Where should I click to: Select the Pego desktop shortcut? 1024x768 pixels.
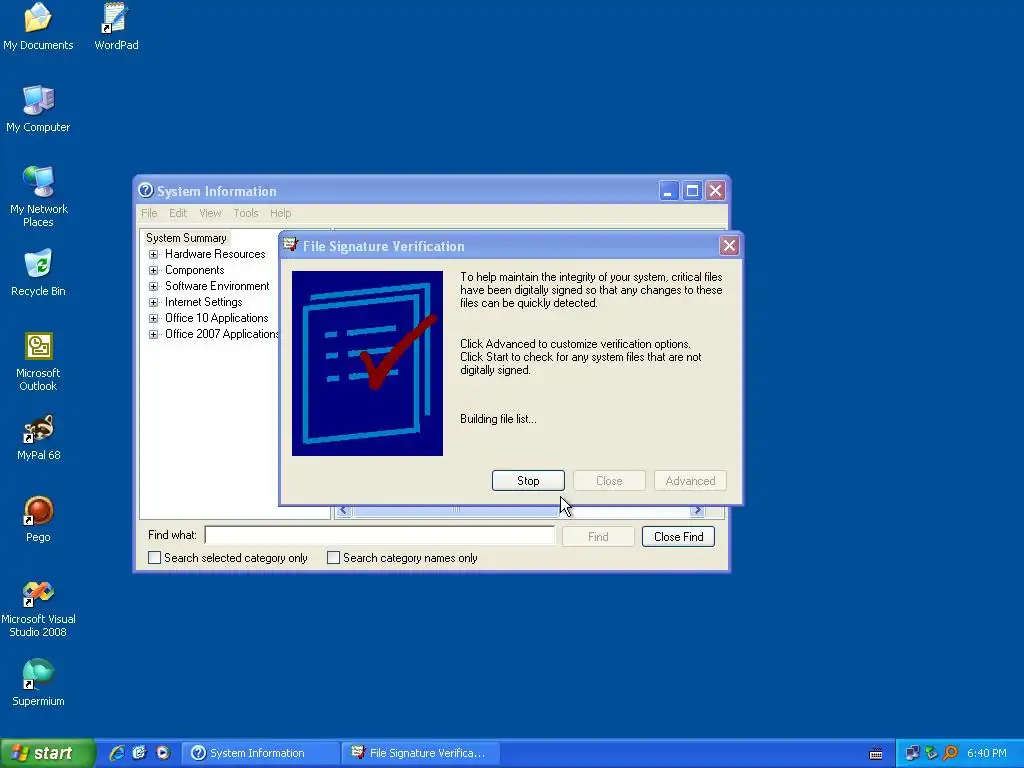coord(38,519)
